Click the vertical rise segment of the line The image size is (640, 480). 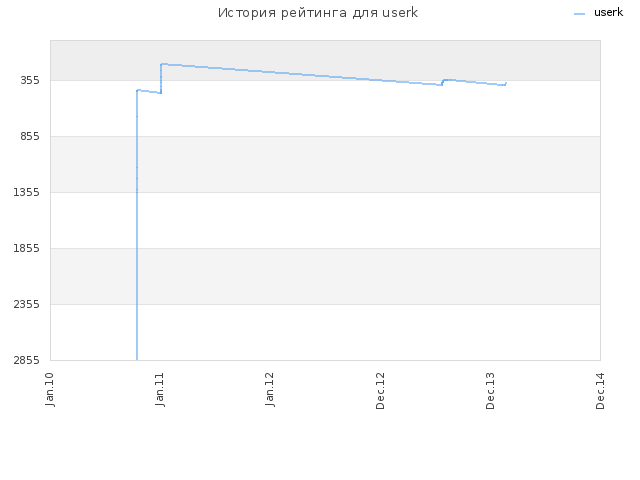(137, 224)
